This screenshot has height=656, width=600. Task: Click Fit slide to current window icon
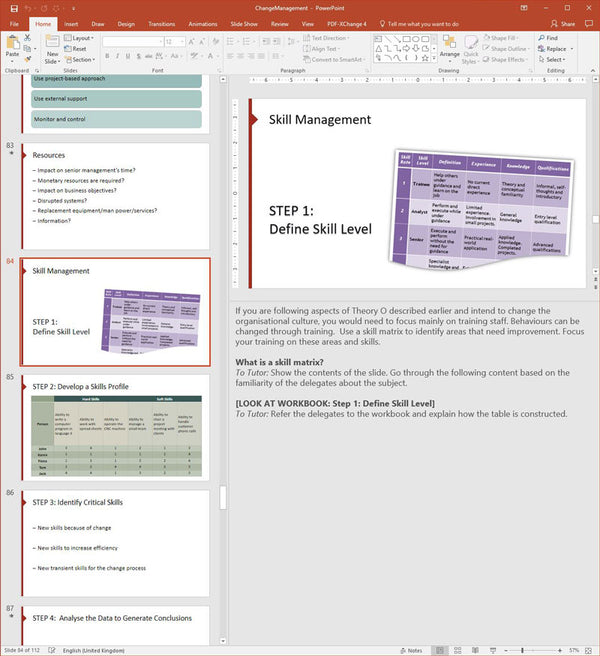588,651
